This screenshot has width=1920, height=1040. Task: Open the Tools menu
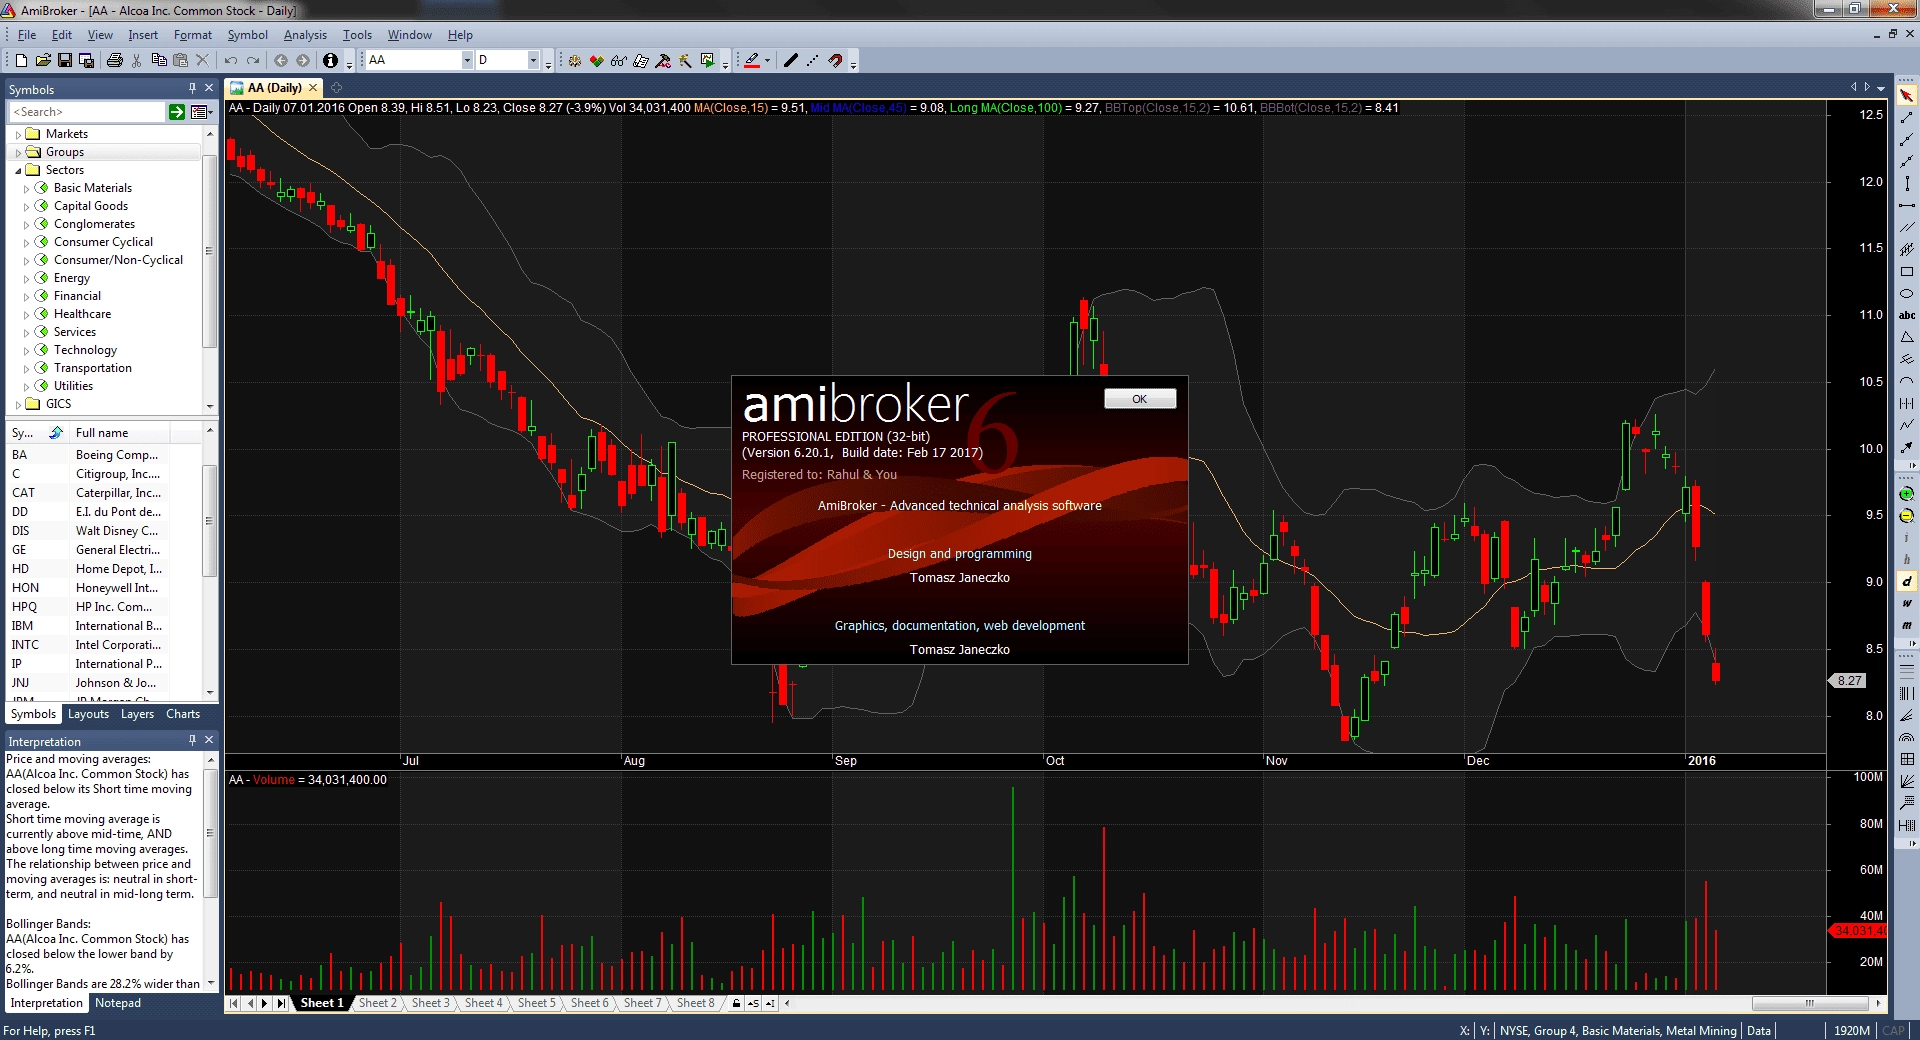pos(357,35)
